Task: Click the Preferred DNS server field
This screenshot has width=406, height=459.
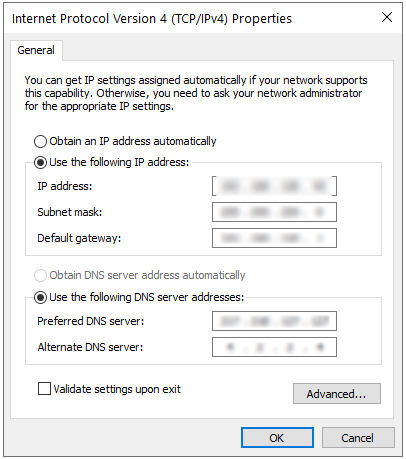Action: coord(274,321)
